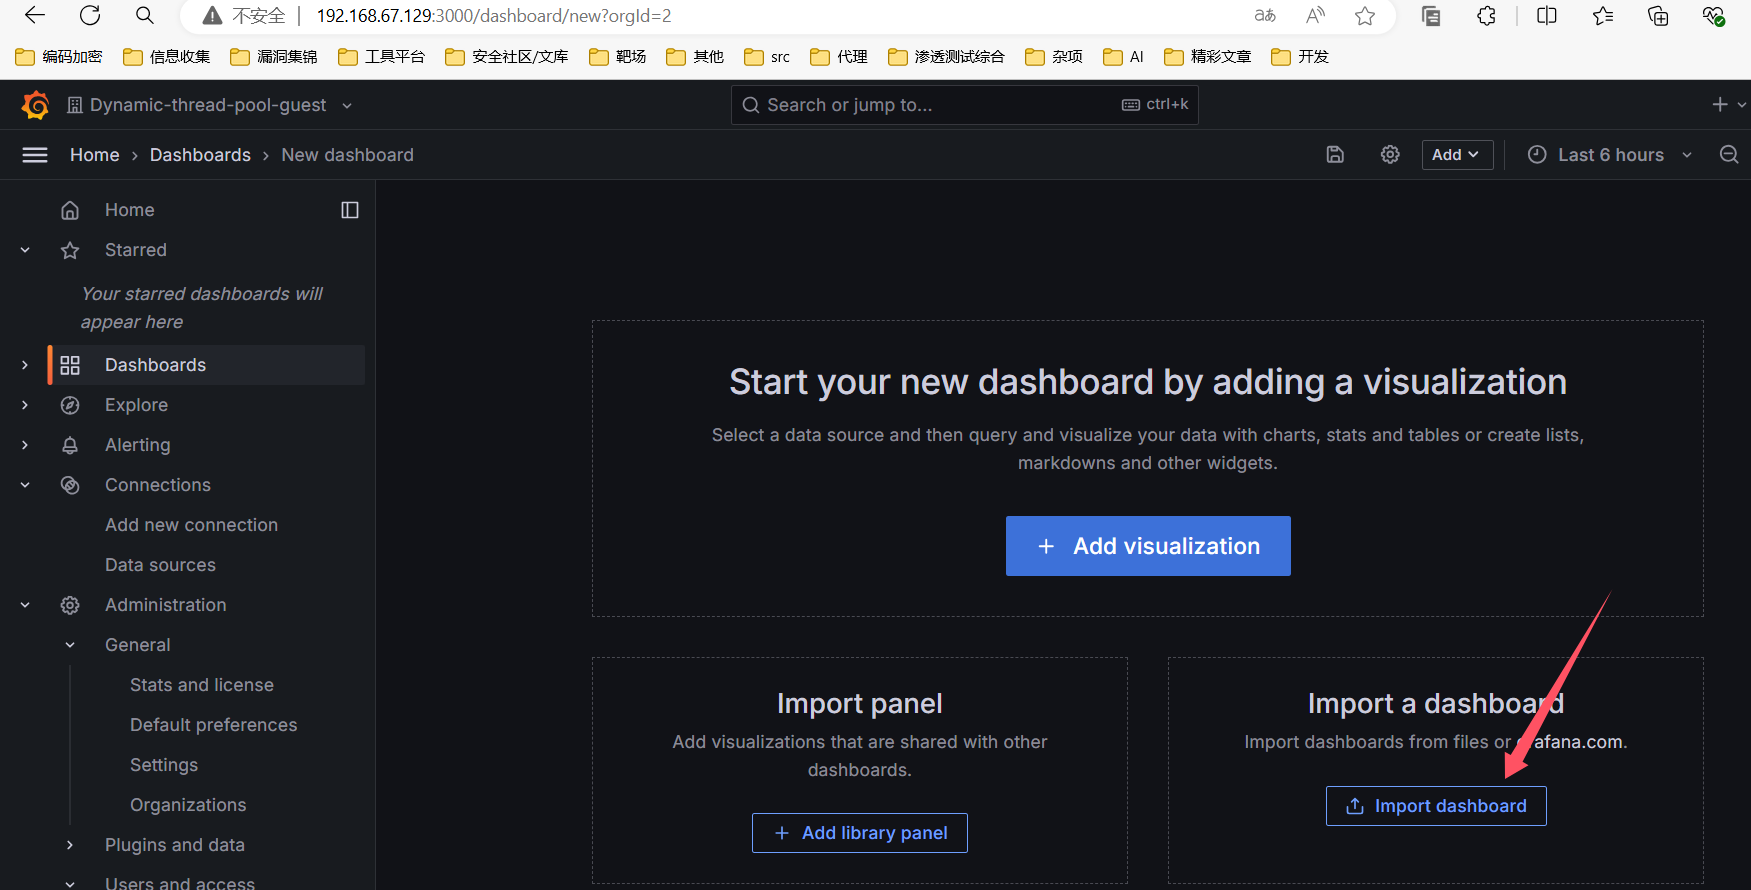The height and width of the screenshot is (890, 1751).
Task: Click the browser search magnifier icon
Action: (145, 15)
